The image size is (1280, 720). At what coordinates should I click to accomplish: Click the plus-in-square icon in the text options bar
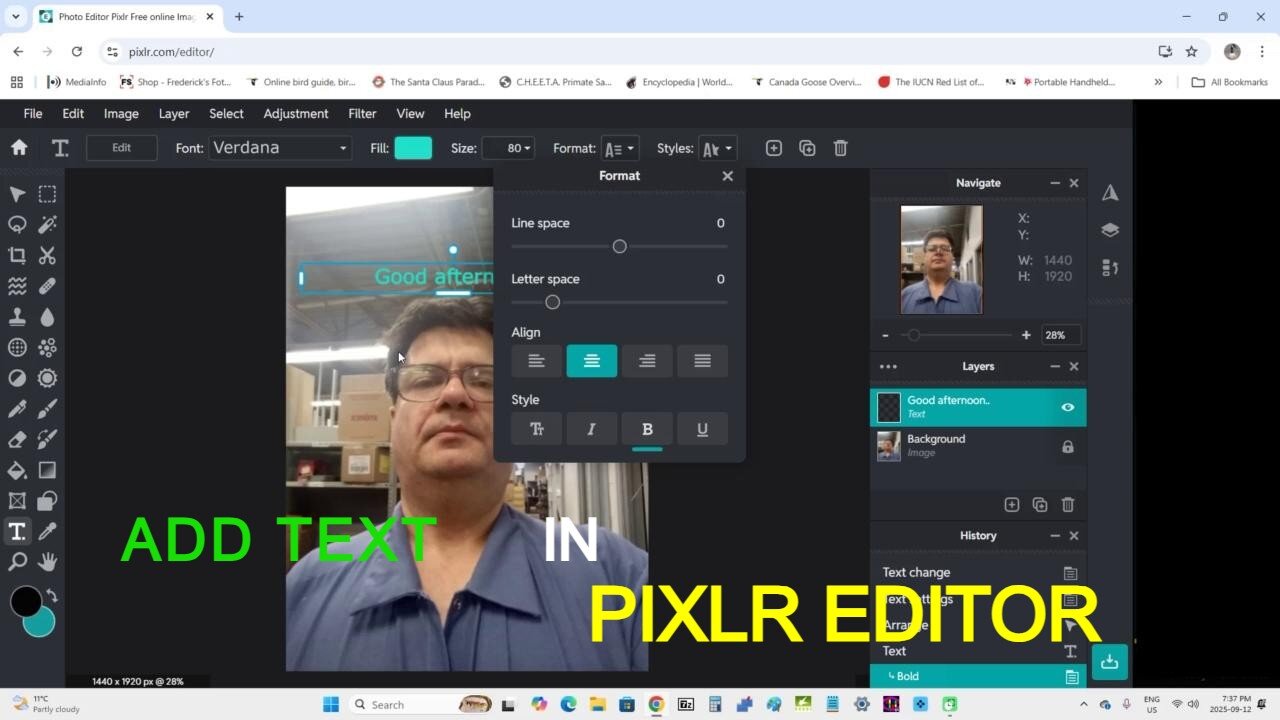click(773, 148)
